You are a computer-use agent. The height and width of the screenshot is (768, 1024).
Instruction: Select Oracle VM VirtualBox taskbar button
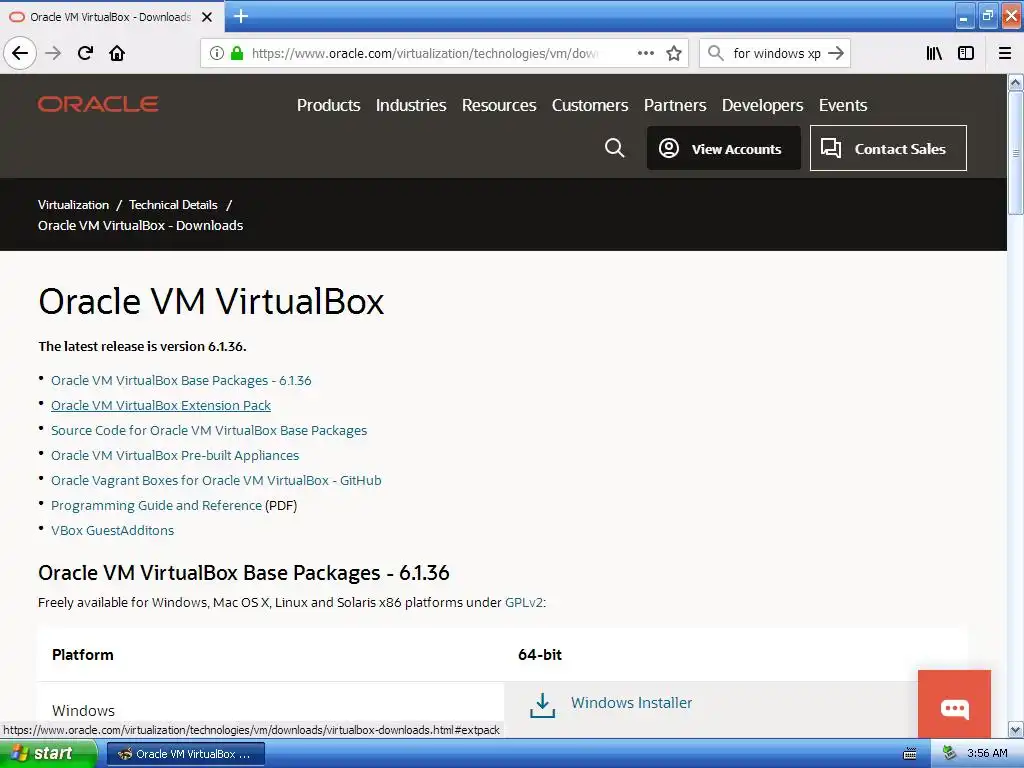186,754
